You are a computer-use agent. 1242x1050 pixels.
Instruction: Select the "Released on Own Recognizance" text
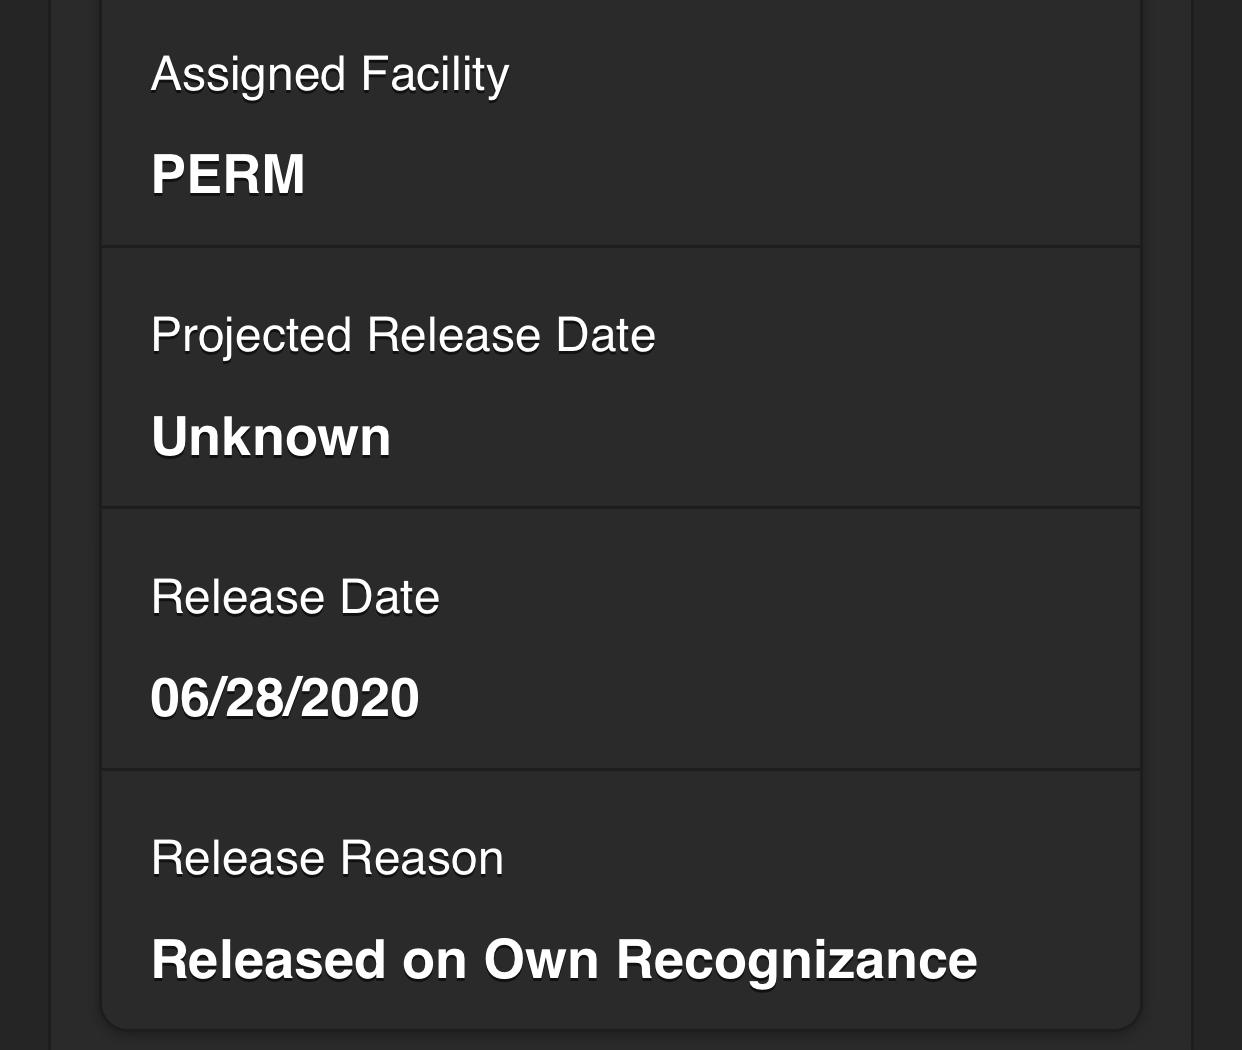(564, 960)
